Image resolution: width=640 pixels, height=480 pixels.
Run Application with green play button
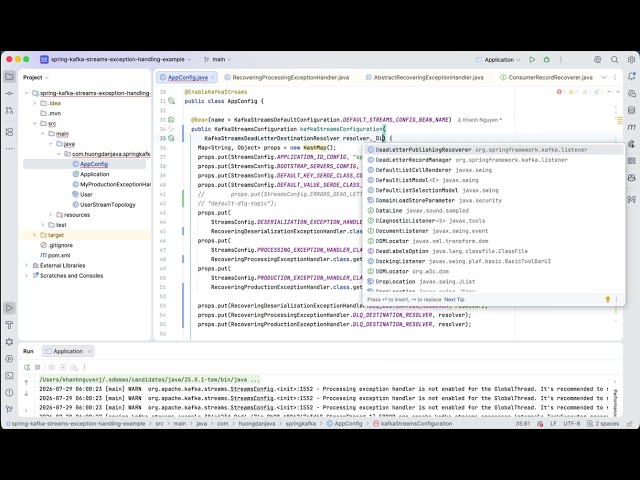coord(532,60)
